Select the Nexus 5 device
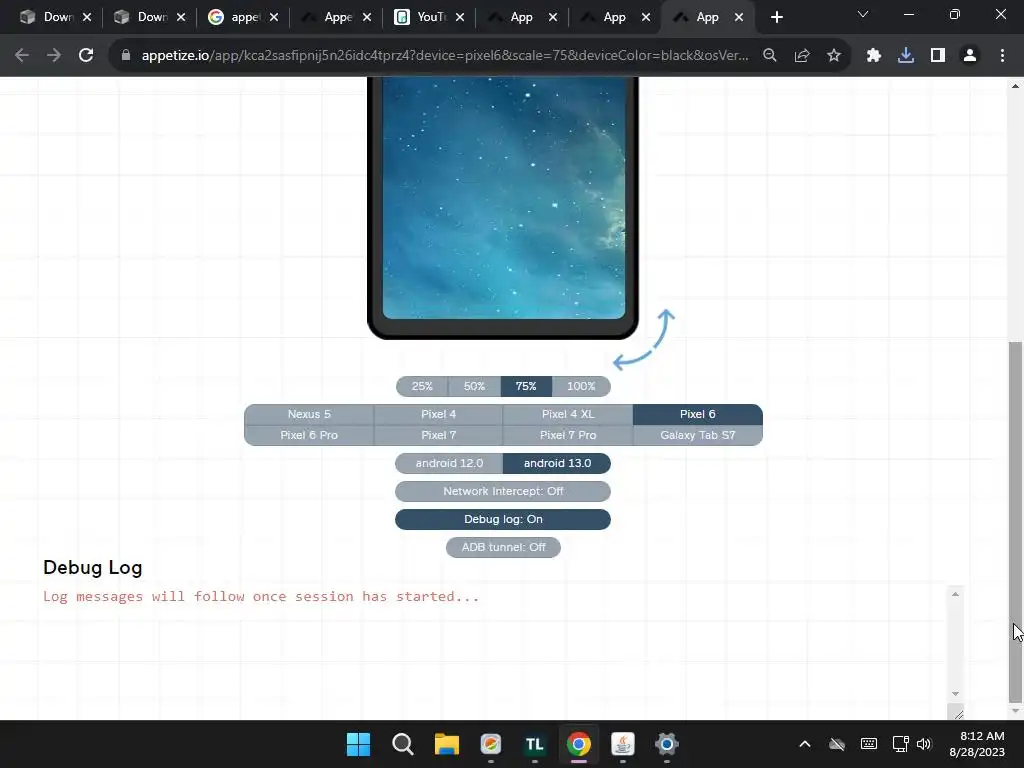This screenshot has height=768, width=1024. pos(309,414)
